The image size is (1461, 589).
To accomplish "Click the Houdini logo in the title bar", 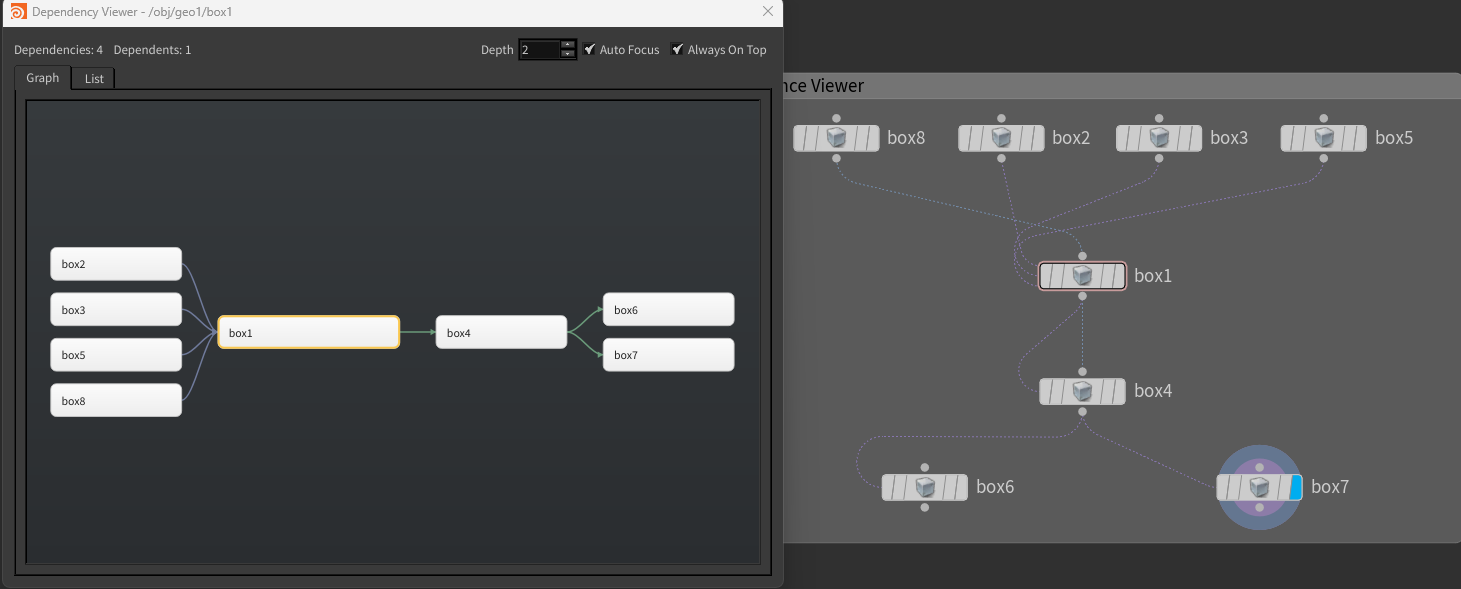I will (x=18, y=12).
